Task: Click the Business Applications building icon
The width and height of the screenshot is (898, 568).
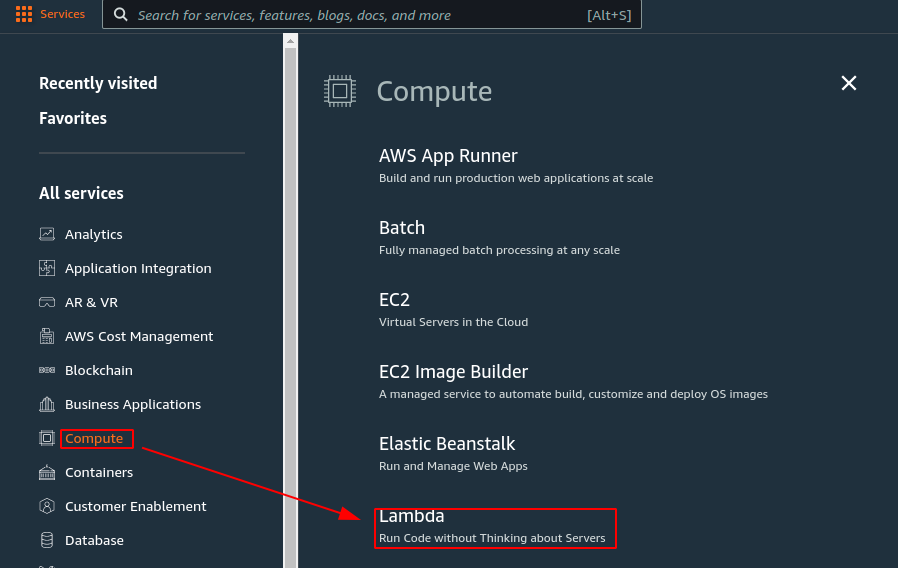Action: (x=47, y=404)
